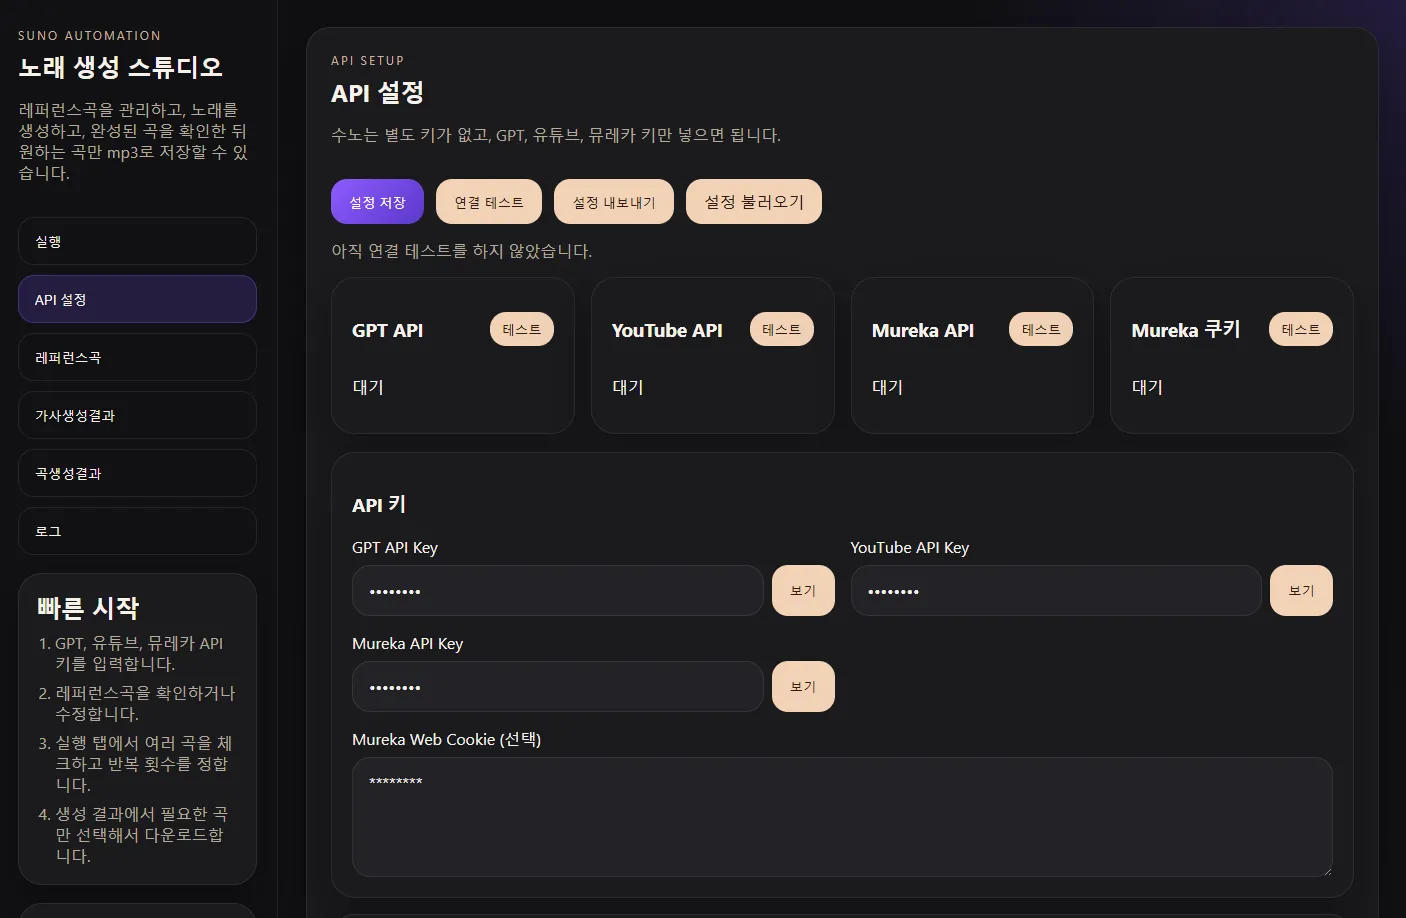Viewport: 1406px width, 918px height.
Task: Test the Mureka 쿠키 connection
Action: [1300, 329]
